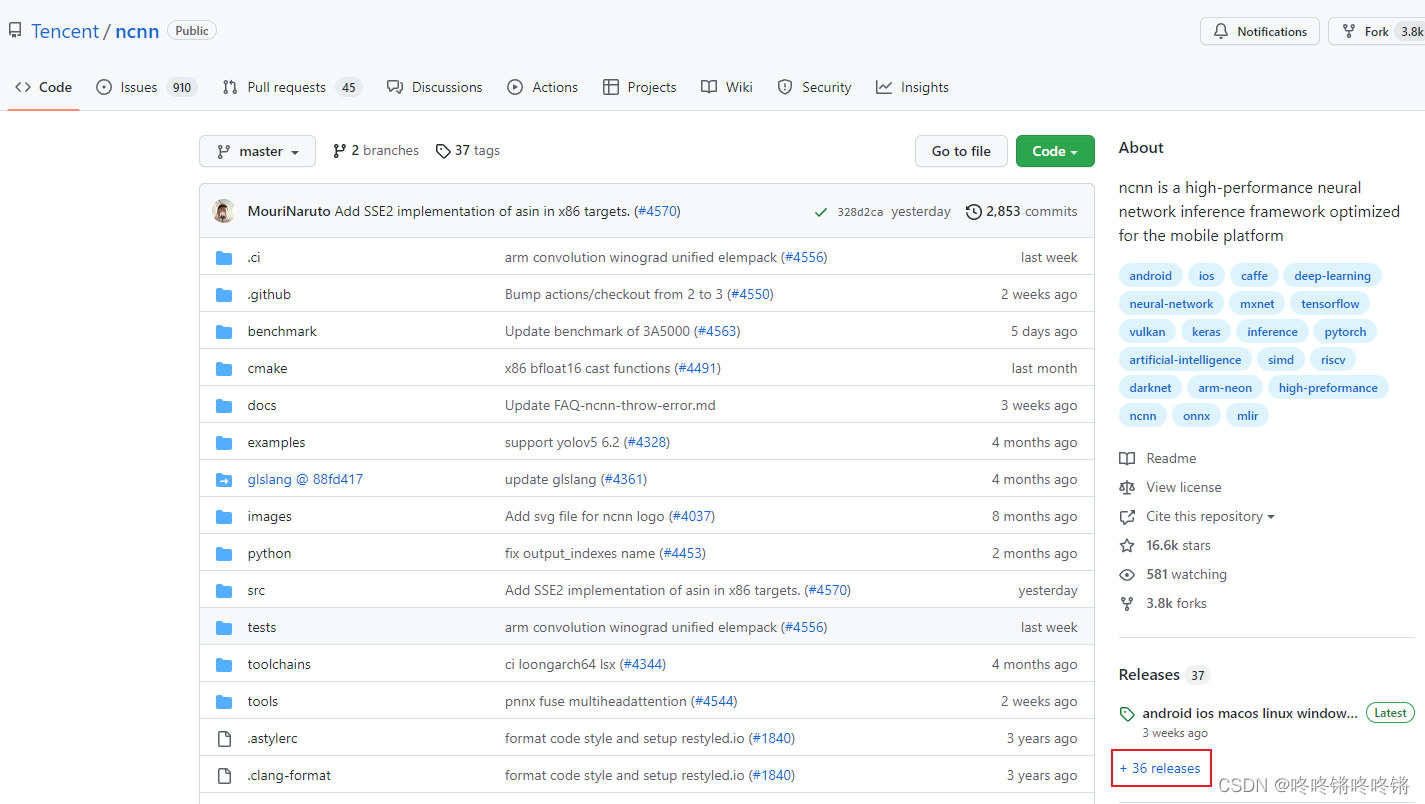Viewport: 1425px width, 804px height.
Task: Open the Wiki tab
Action: click(x=727, y=87)
